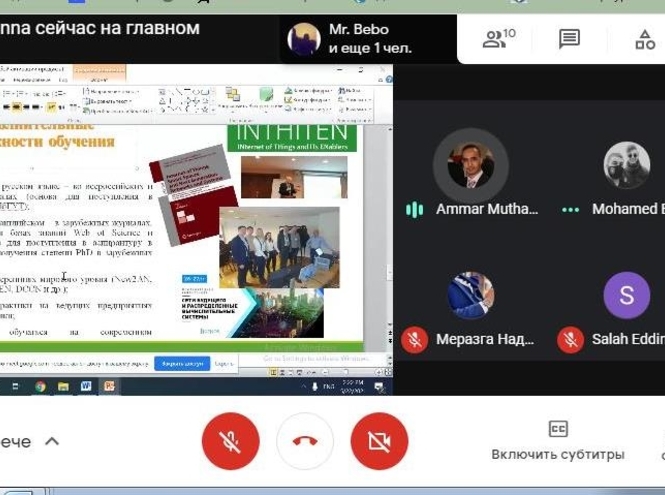The image size is (665, 495).
Task: Open Shape Fill dropdown in ribbon
Action: [x=308, y=90]
